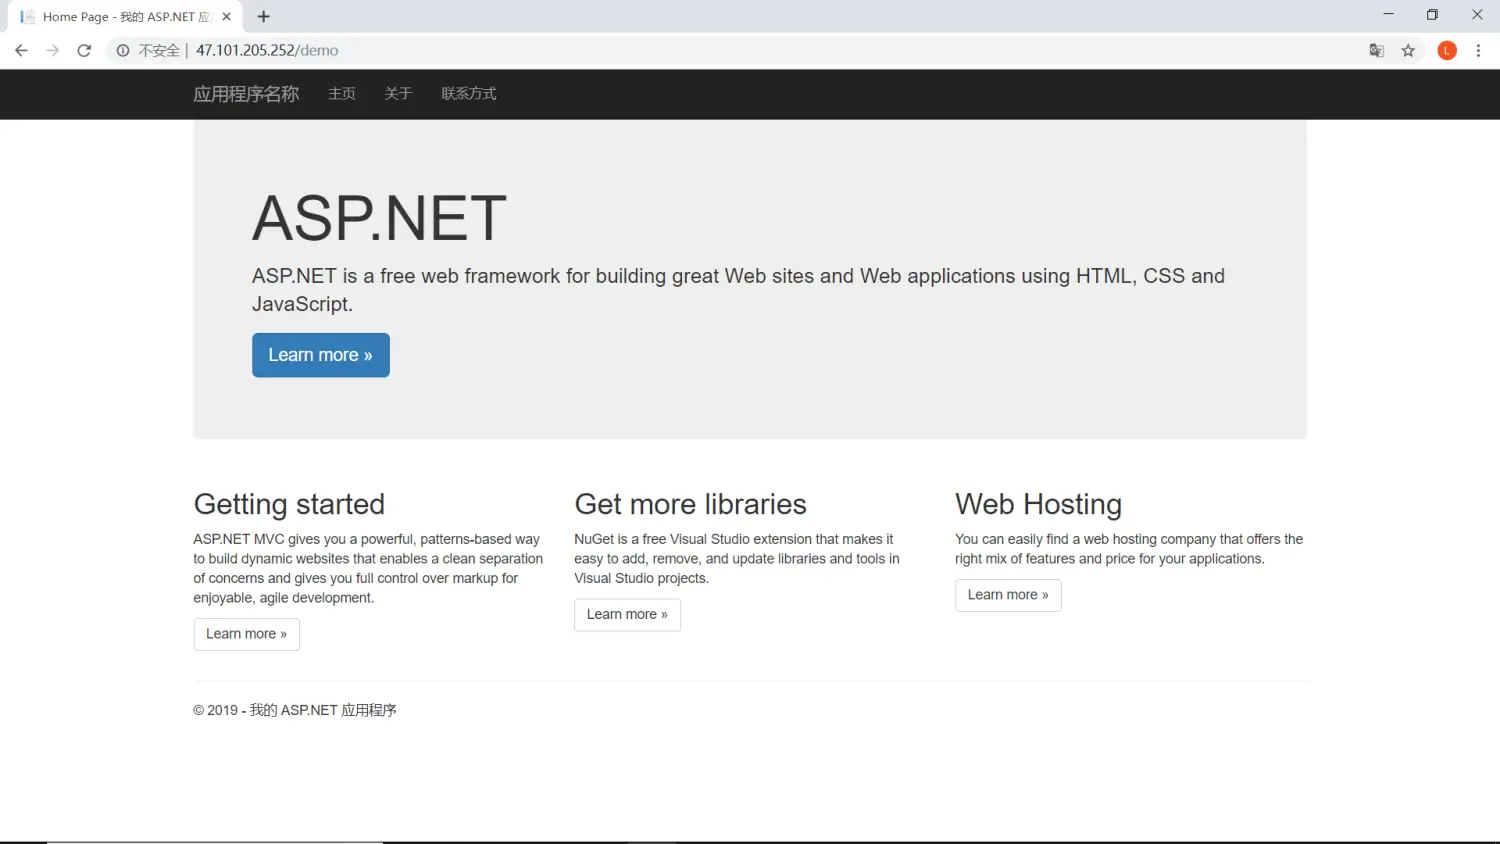Open the 联系方式 navigation item

[469, 94]
